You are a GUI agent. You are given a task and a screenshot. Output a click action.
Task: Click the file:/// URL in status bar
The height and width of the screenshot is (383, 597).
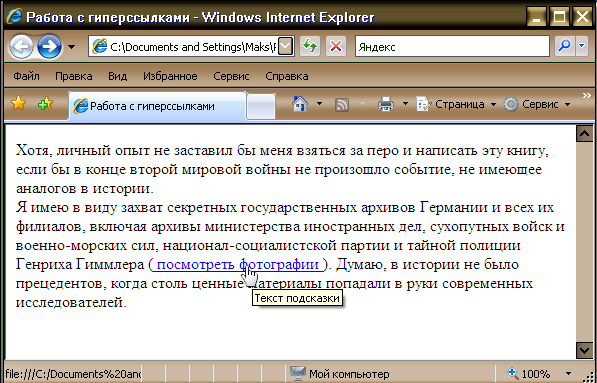73,373
